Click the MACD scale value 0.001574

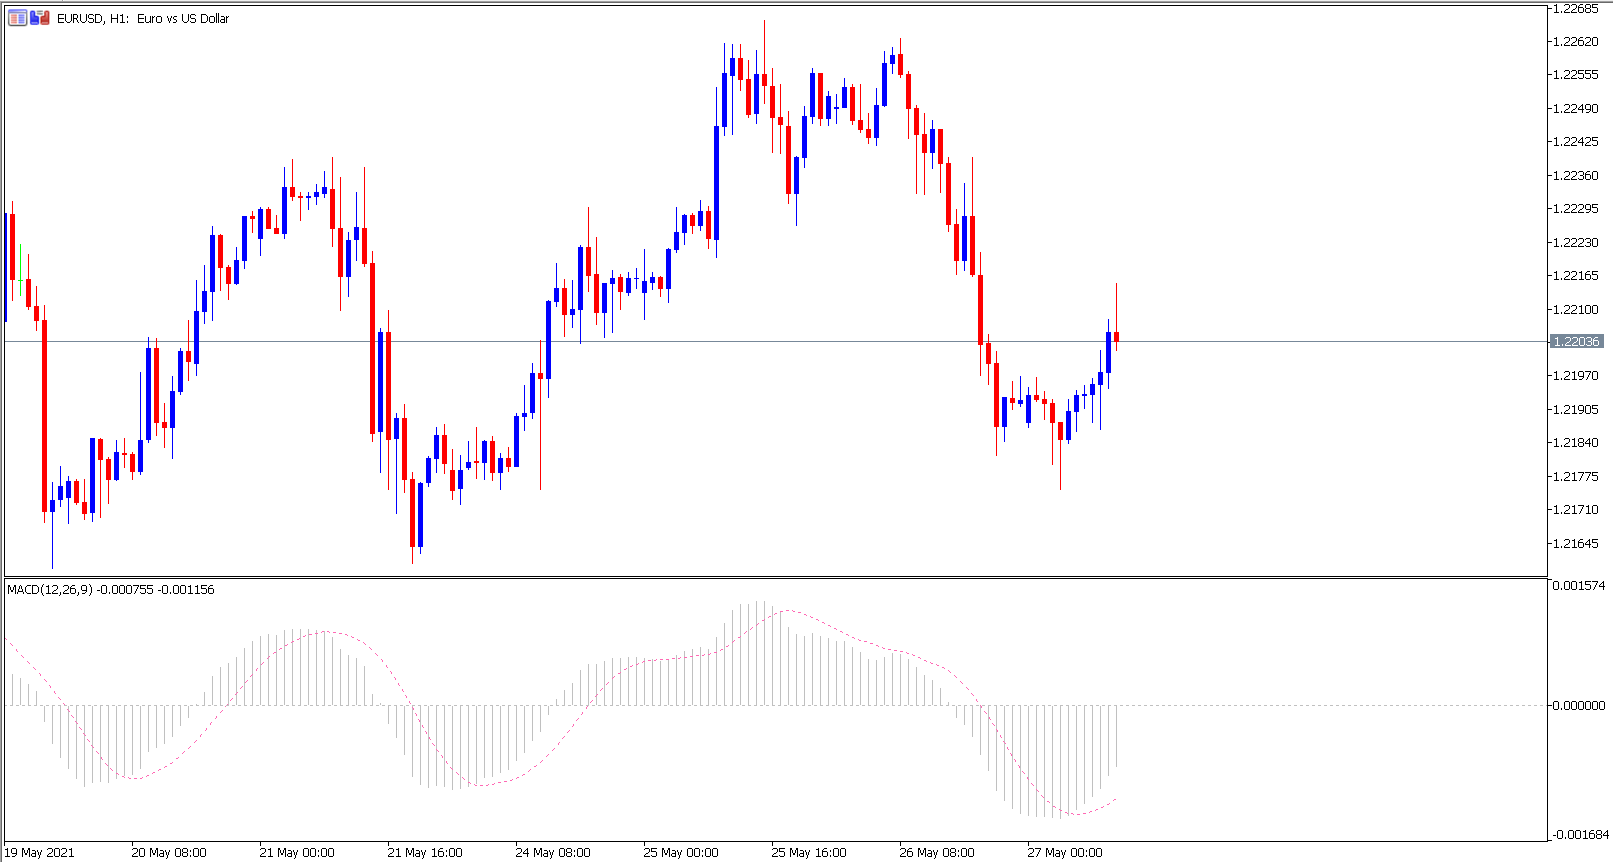[1579, 586]
